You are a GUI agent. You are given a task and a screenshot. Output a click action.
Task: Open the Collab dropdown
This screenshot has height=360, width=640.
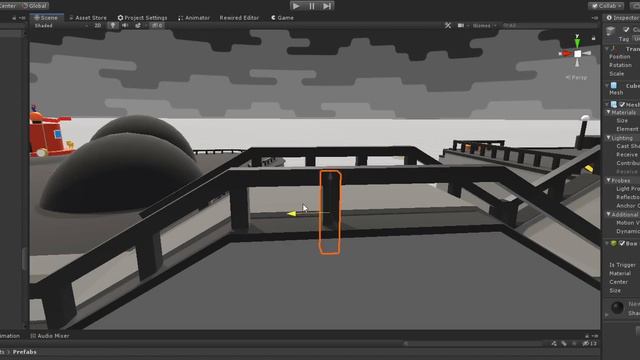(606, 6)
